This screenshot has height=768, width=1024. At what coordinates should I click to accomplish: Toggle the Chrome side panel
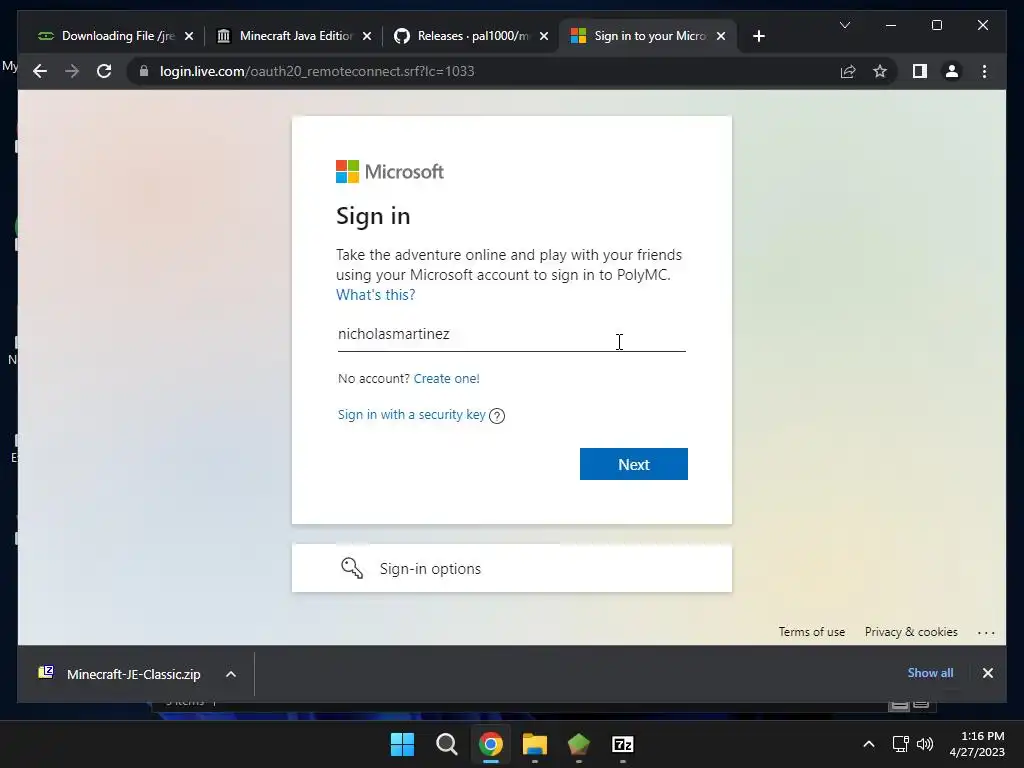920,71
